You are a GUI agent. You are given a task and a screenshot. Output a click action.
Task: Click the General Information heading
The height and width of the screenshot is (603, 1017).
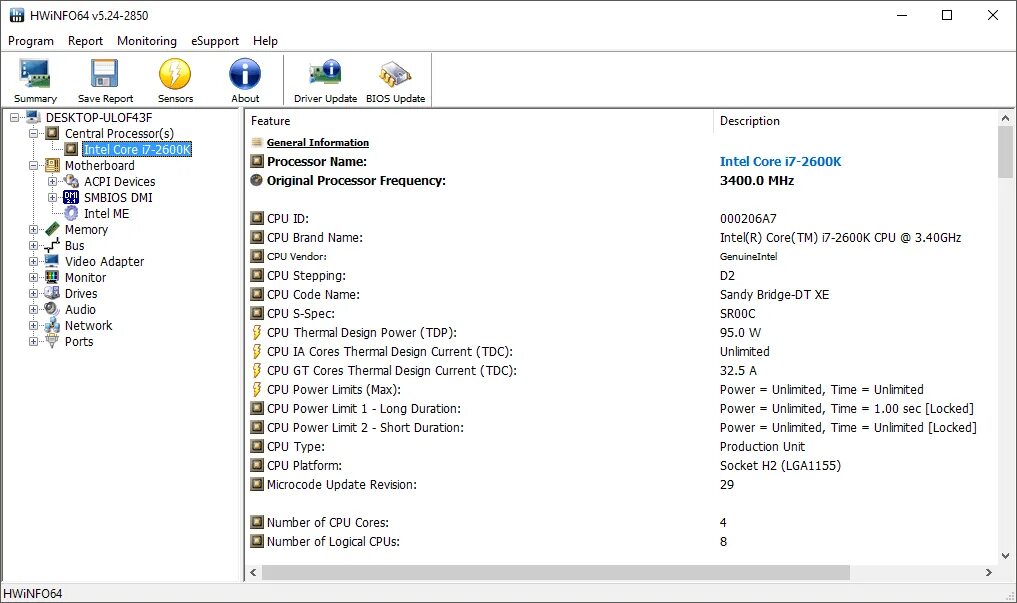coord(318,143)
